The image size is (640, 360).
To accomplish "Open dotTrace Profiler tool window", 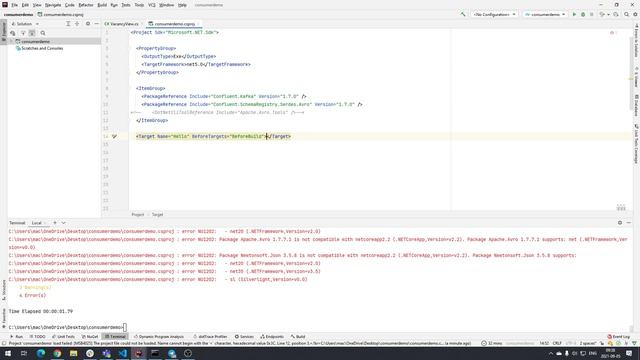I will pyautogui.click(x=210, y=337).
